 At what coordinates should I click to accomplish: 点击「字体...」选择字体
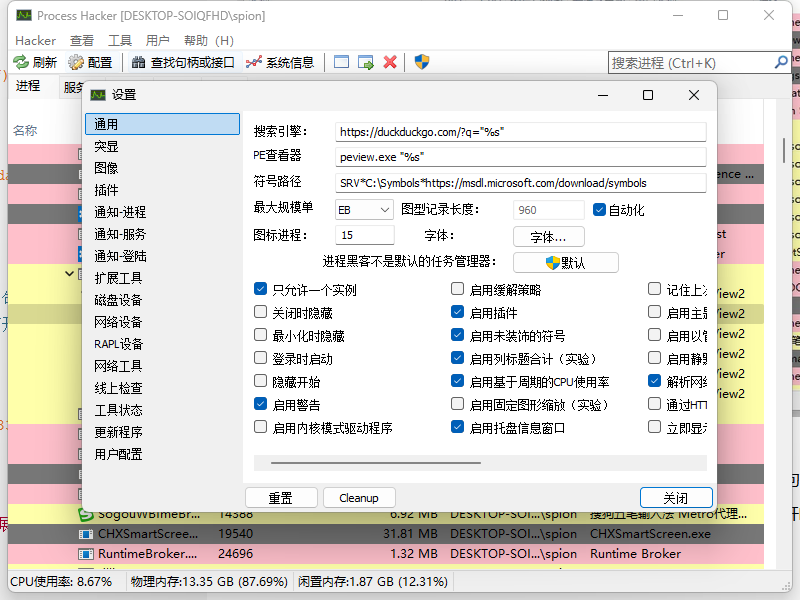(548, 236)
